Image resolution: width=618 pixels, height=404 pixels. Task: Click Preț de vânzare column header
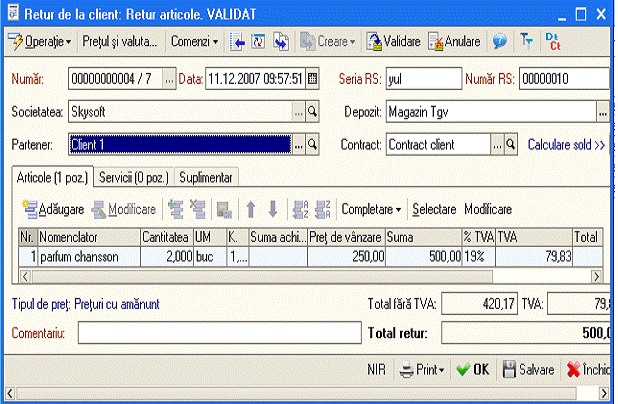[x=346, y=237]
